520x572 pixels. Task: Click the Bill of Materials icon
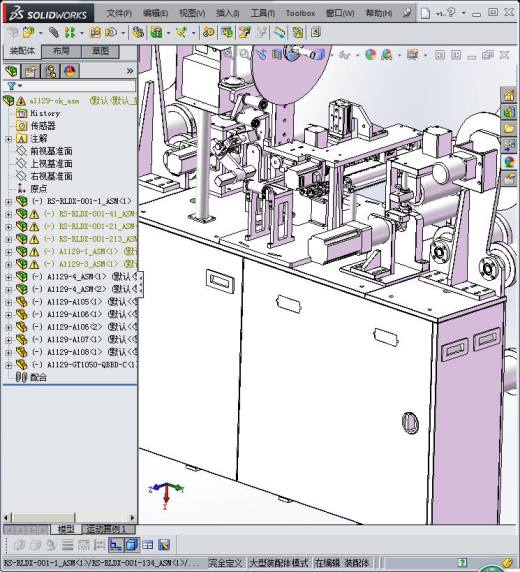[227, 32]
